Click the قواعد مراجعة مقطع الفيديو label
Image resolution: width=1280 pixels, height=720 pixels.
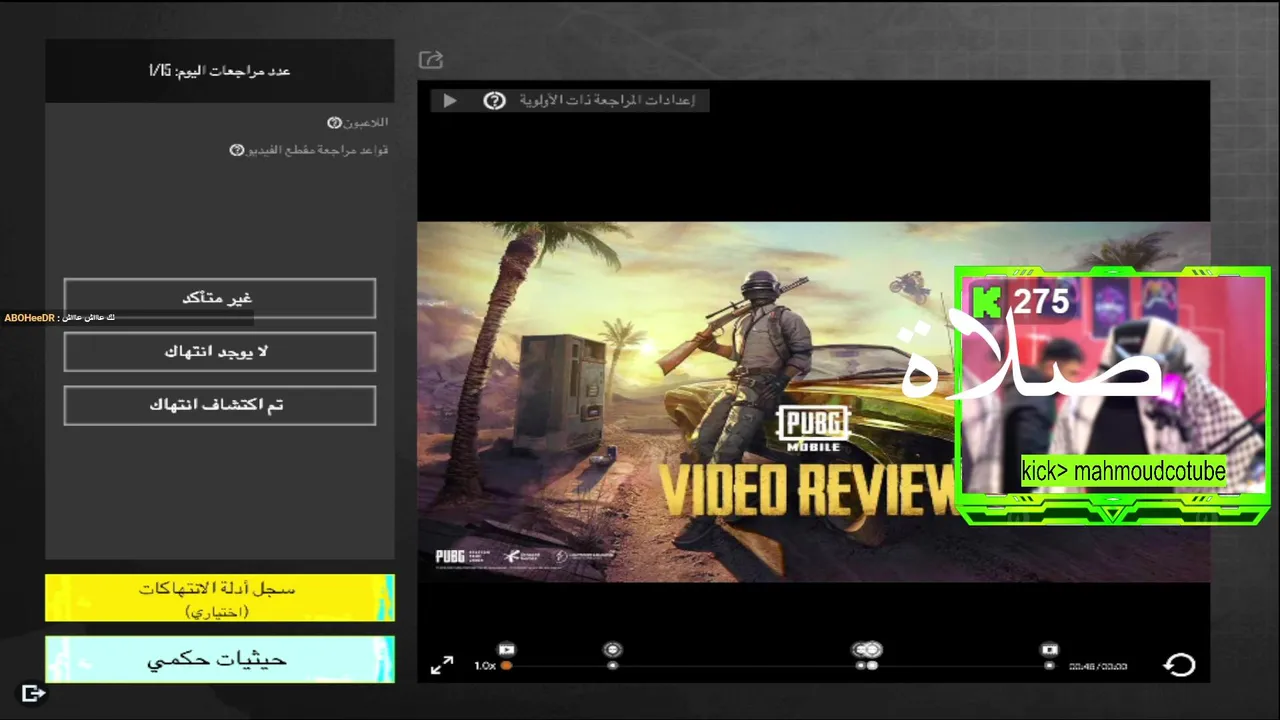click(x=318, y=150)
